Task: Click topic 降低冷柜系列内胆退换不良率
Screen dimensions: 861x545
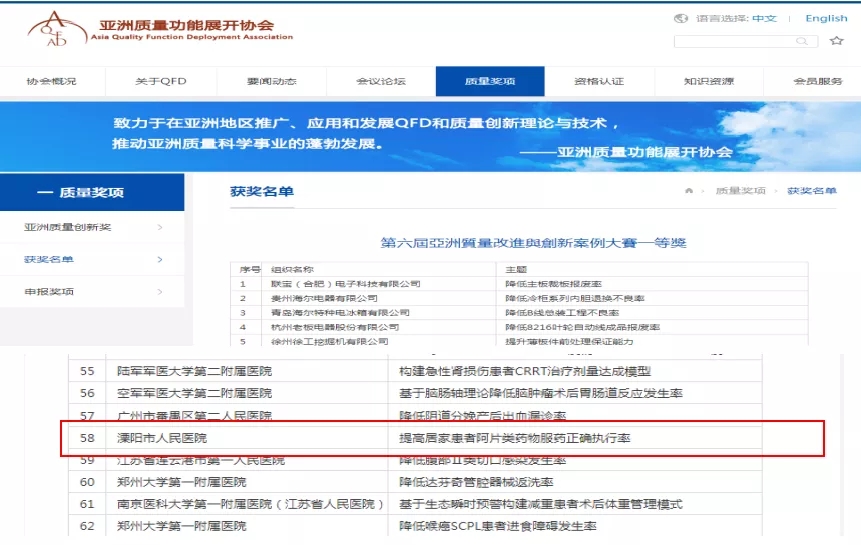Action: pos(575,298)
